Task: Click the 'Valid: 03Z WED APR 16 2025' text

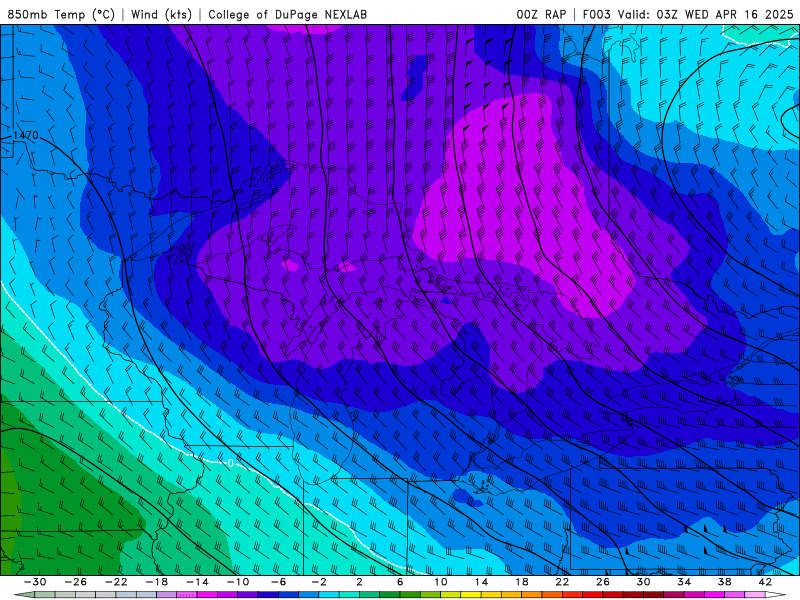Action: pyautogui.click(x=706, y=14)
